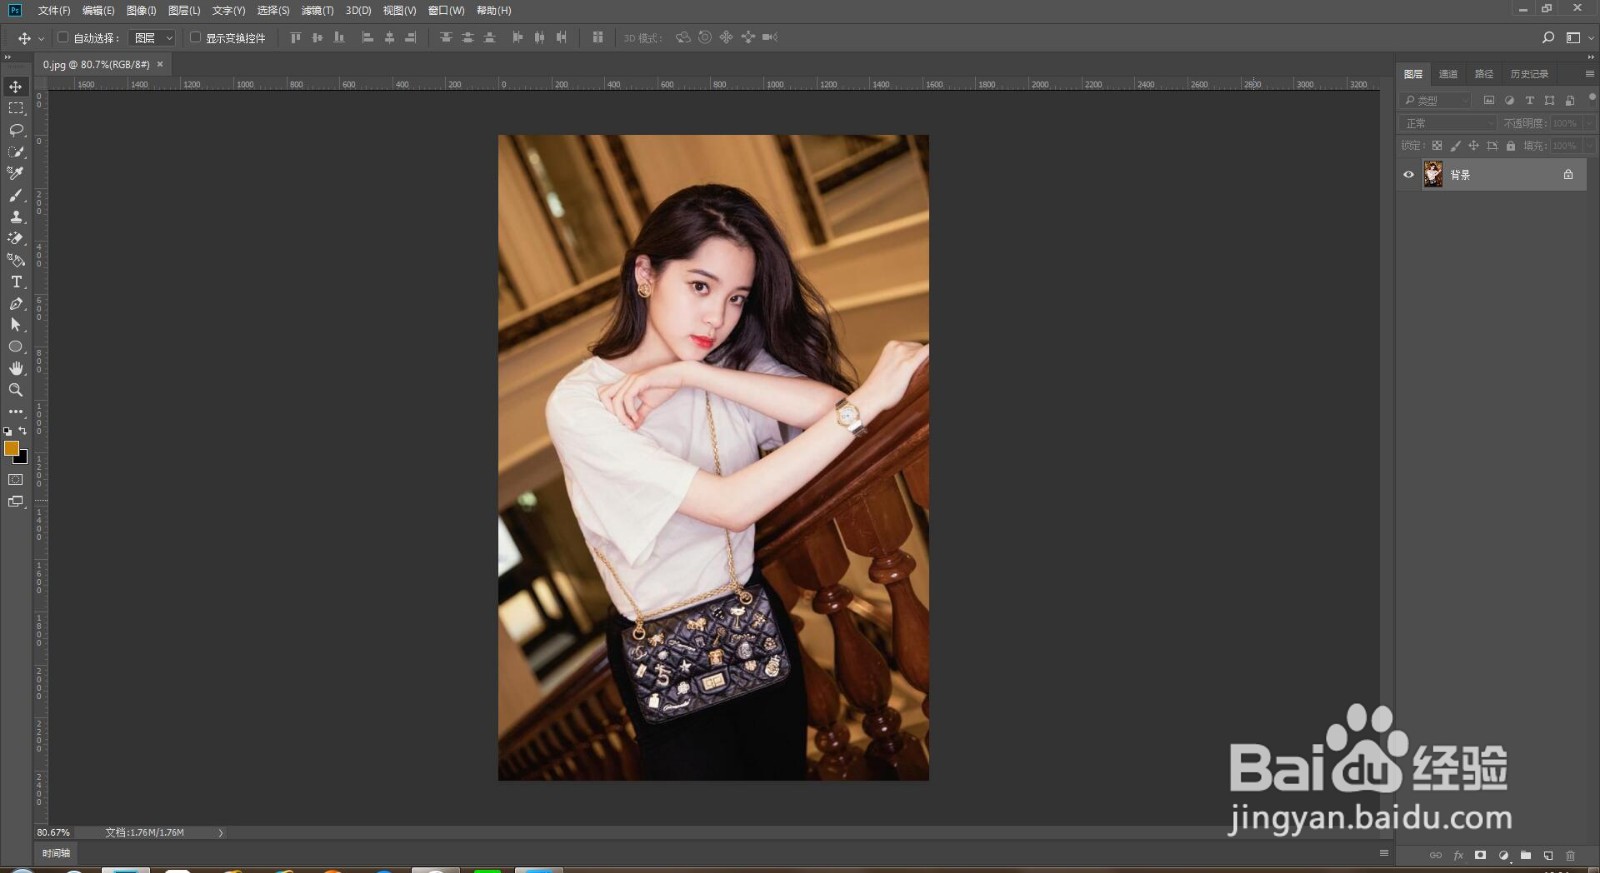This screenshot has height=873, width=1600.
Task: Toggle Quick Mask mode
Action: coord(16,480)
